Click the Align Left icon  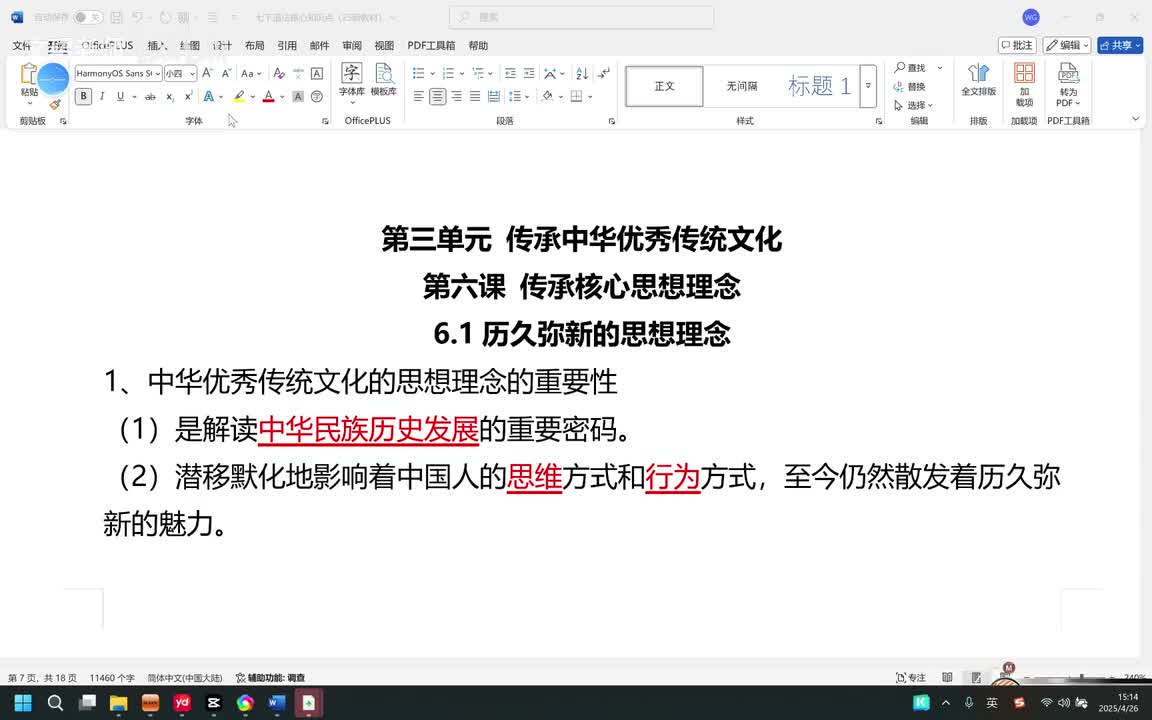click(x=418, y=96)
